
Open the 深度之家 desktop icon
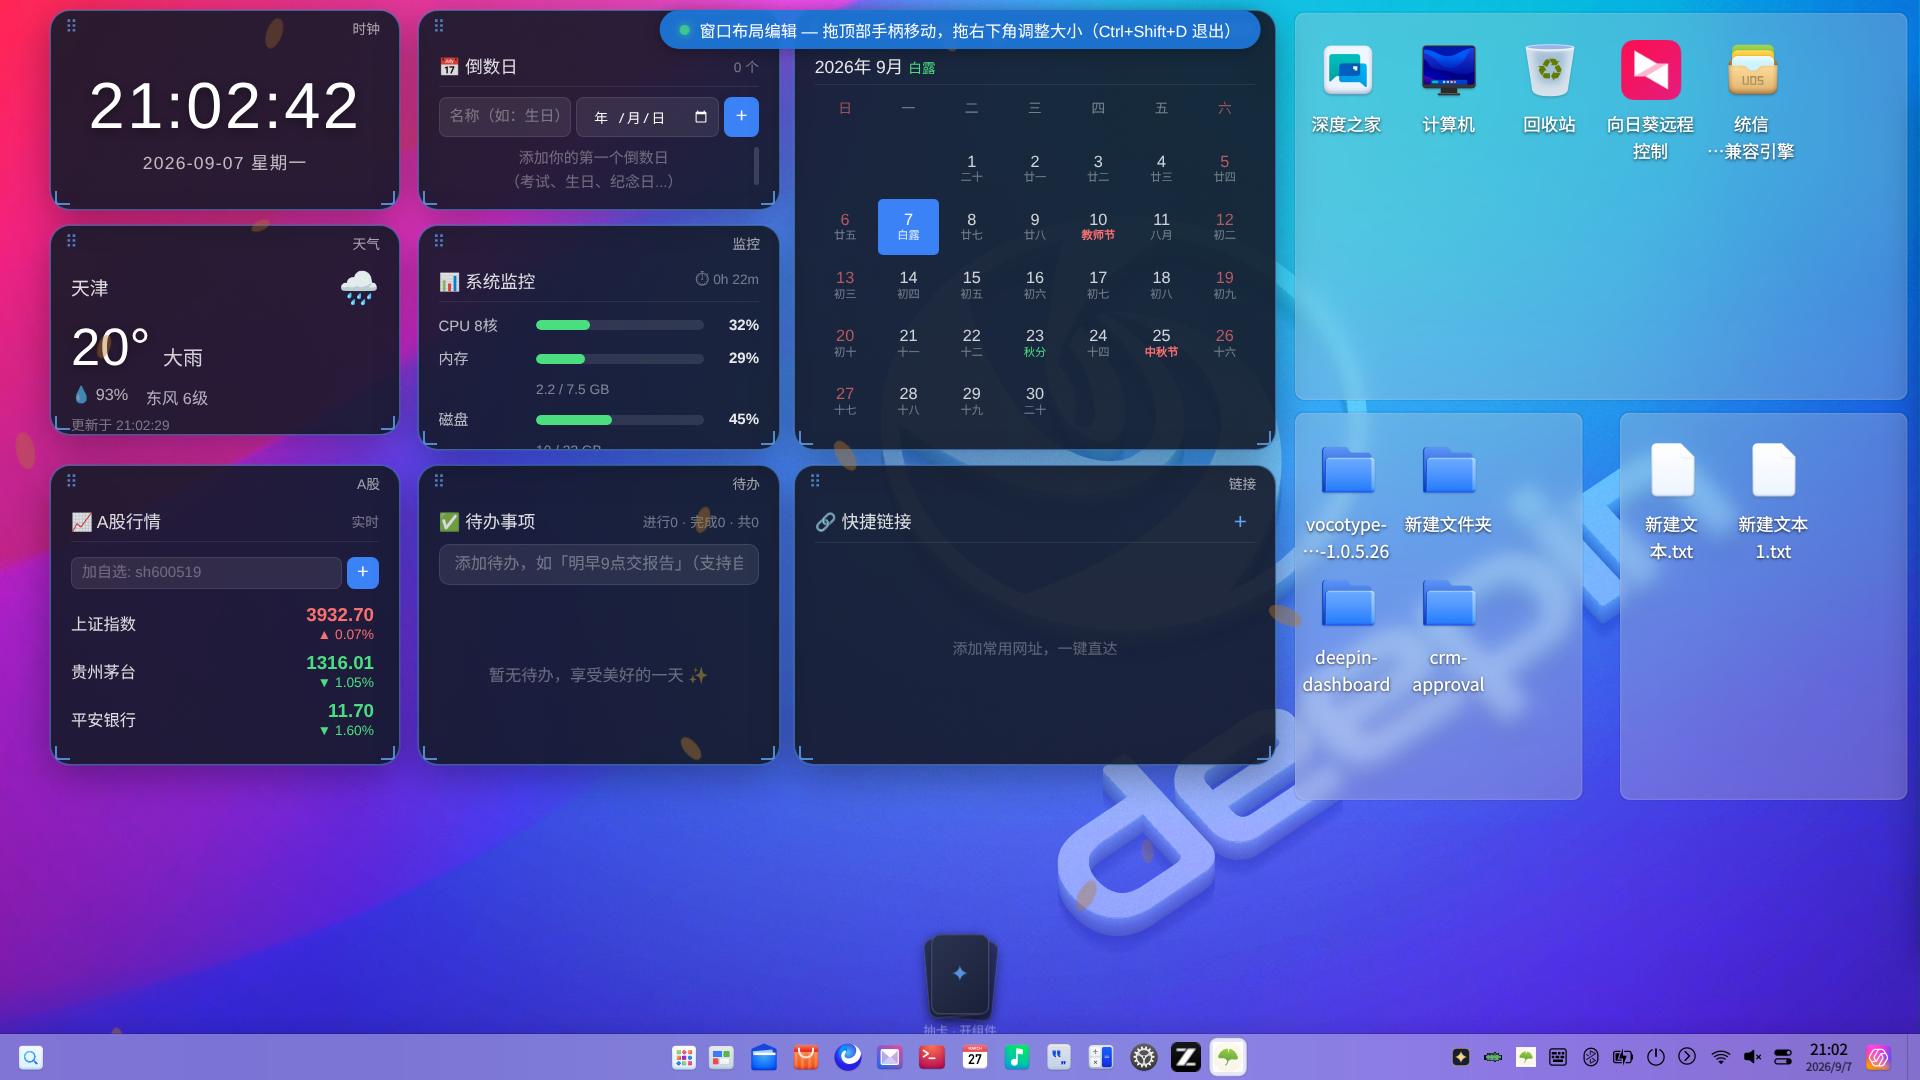pyautogui.click(x=1346, y=88)
